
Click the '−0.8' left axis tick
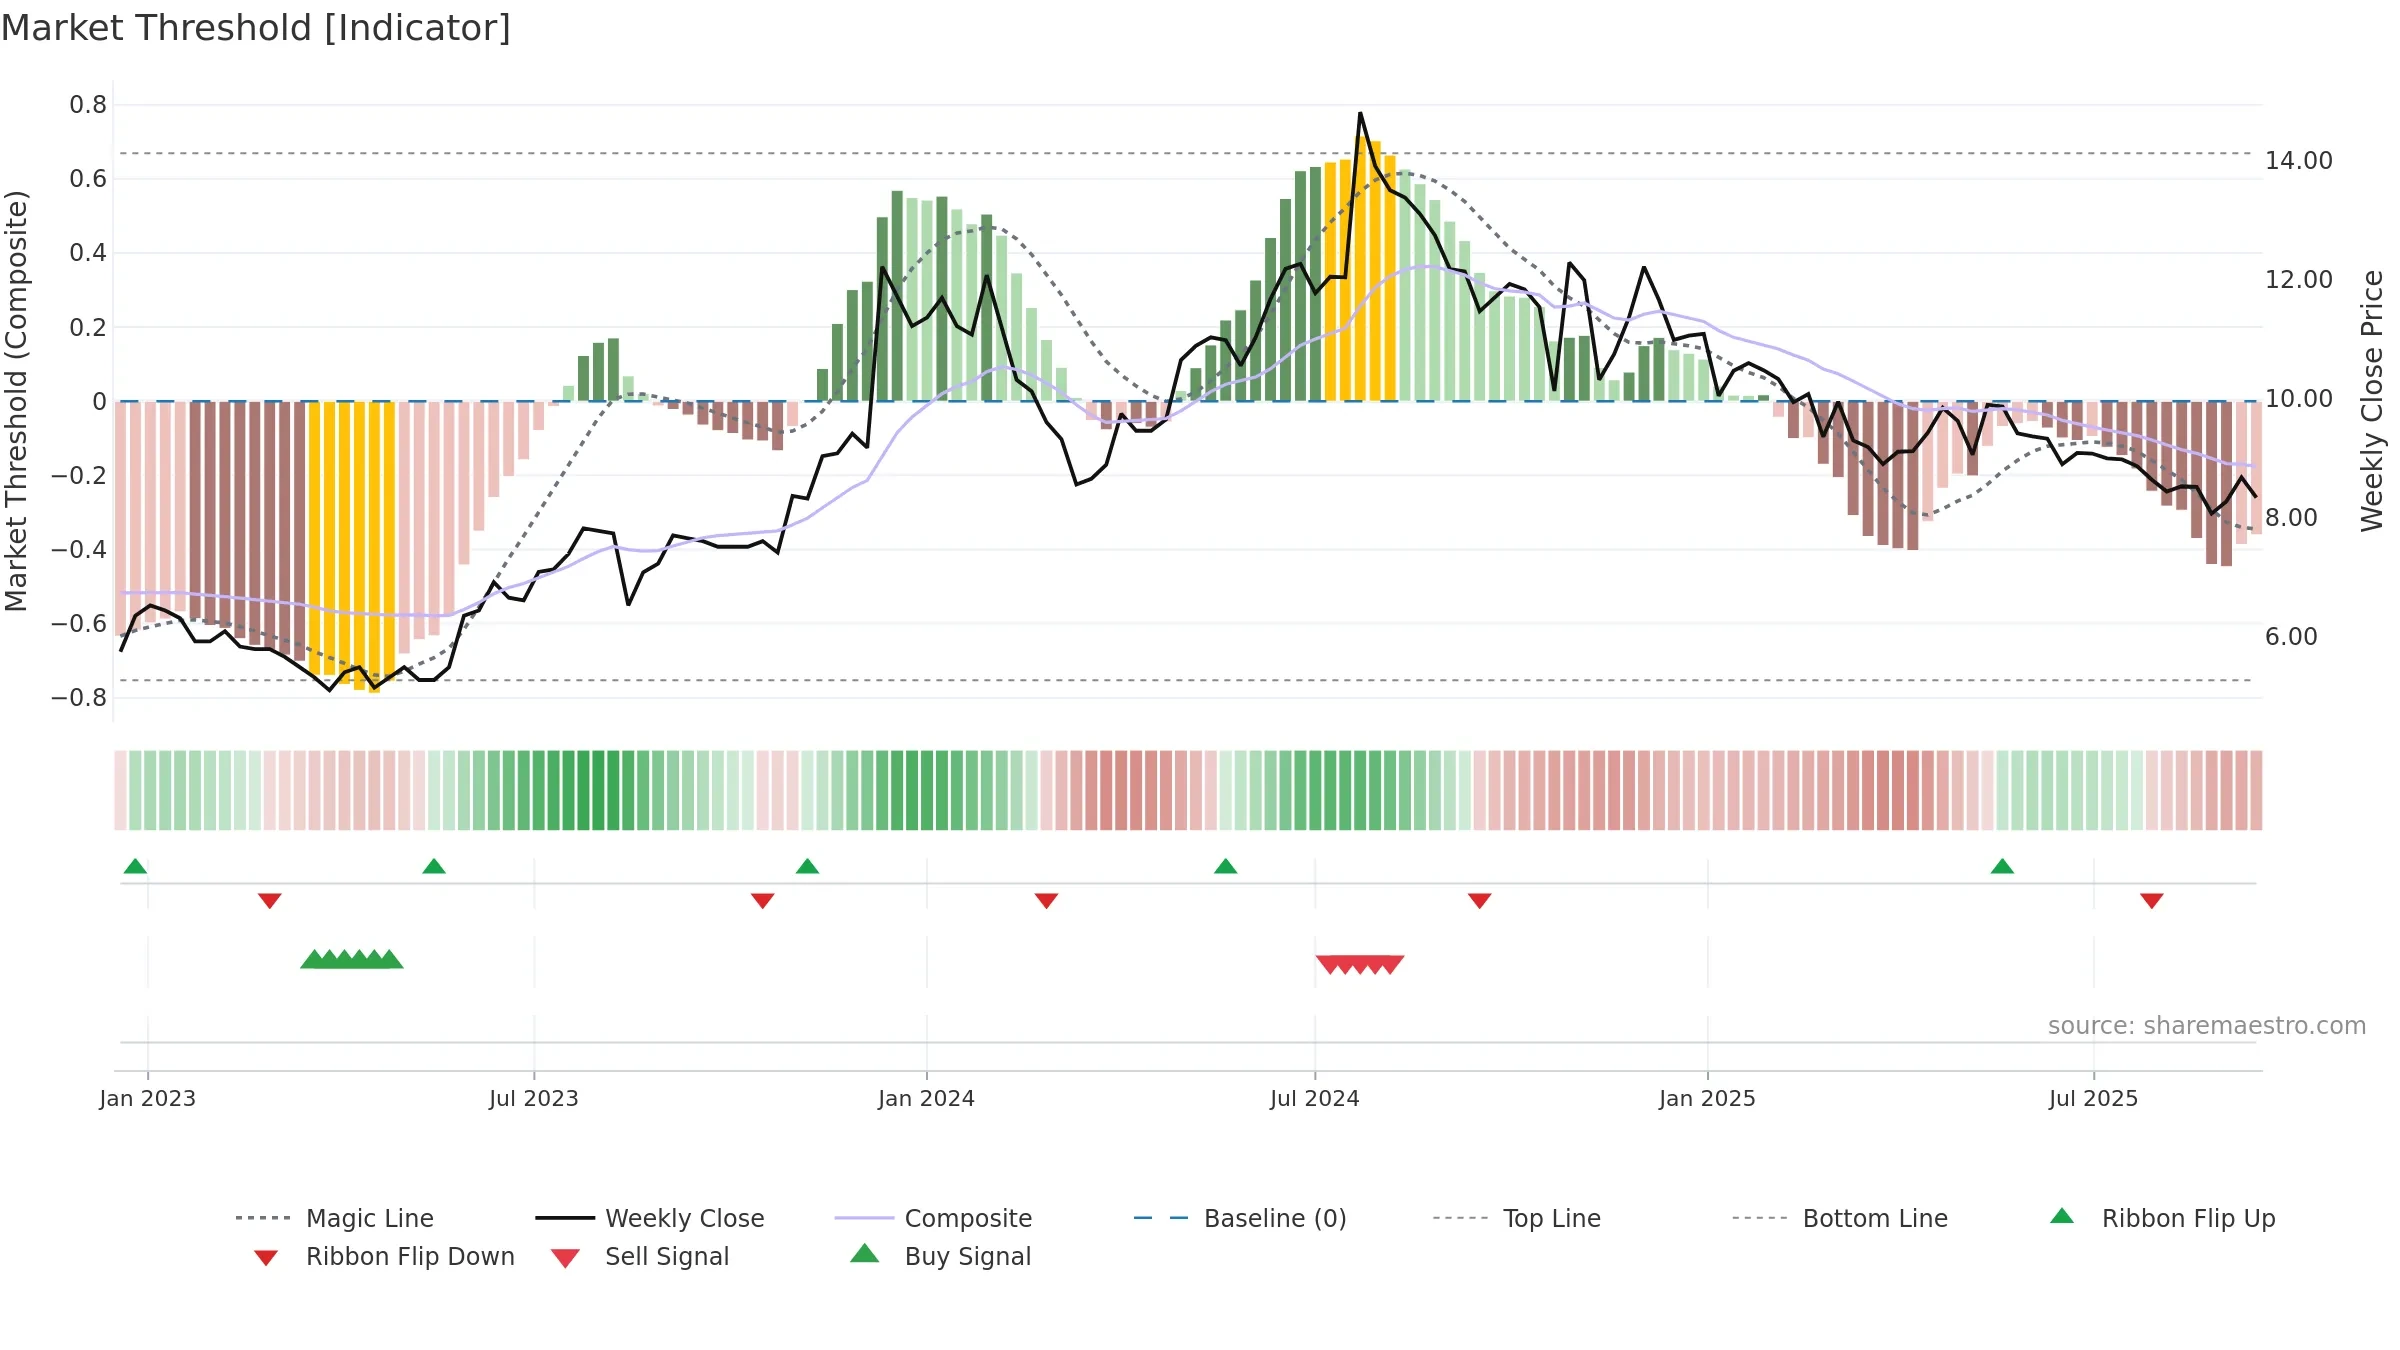tap(79, 697)
